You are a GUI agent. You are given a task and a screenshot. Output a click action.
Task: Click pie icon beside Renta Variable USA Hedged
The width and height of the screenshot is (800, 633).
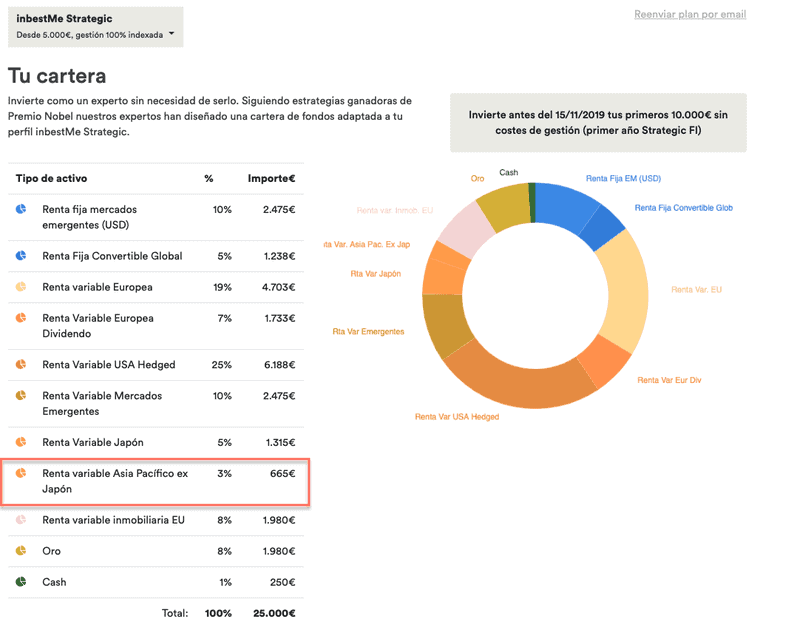point(21,364)
